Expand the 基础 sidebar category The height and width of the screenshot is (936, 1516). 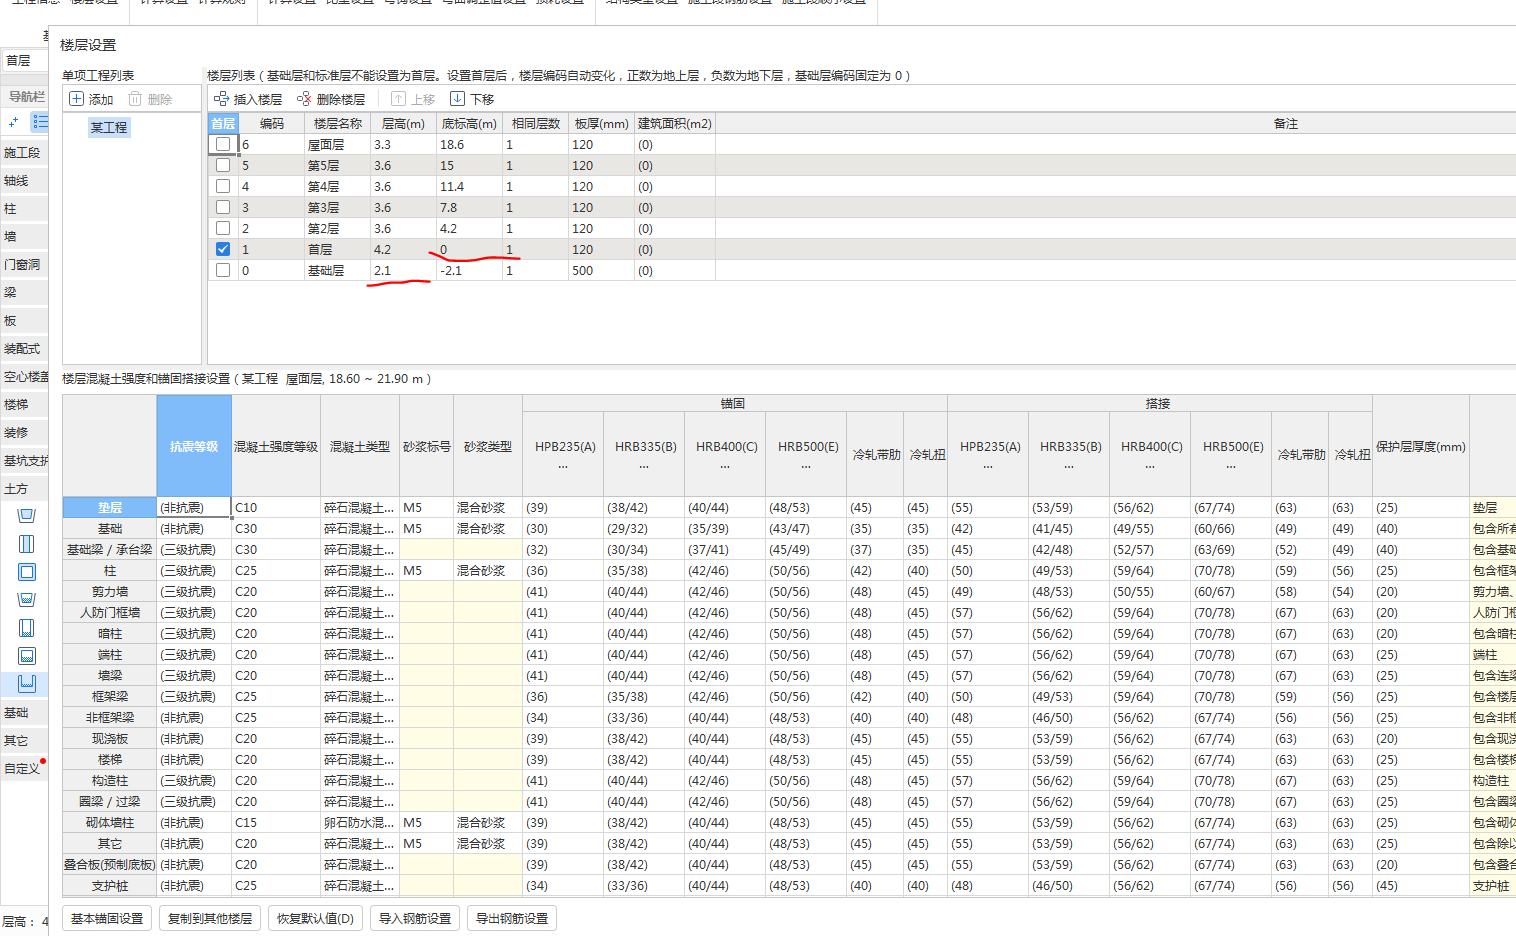[24, 713]
